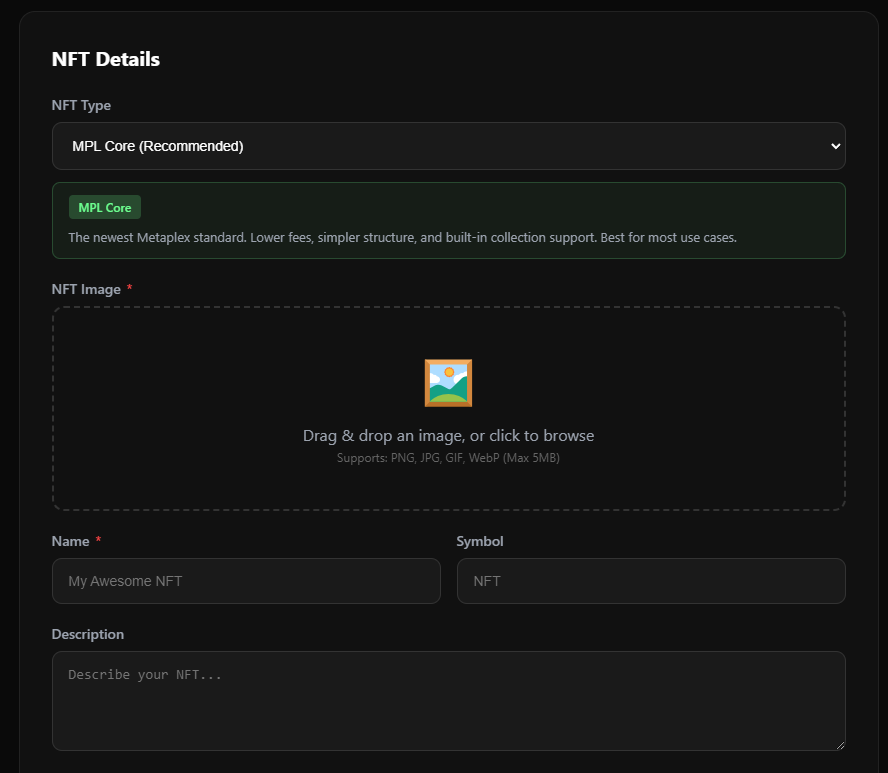Focus the Name input field

[246, 581]
